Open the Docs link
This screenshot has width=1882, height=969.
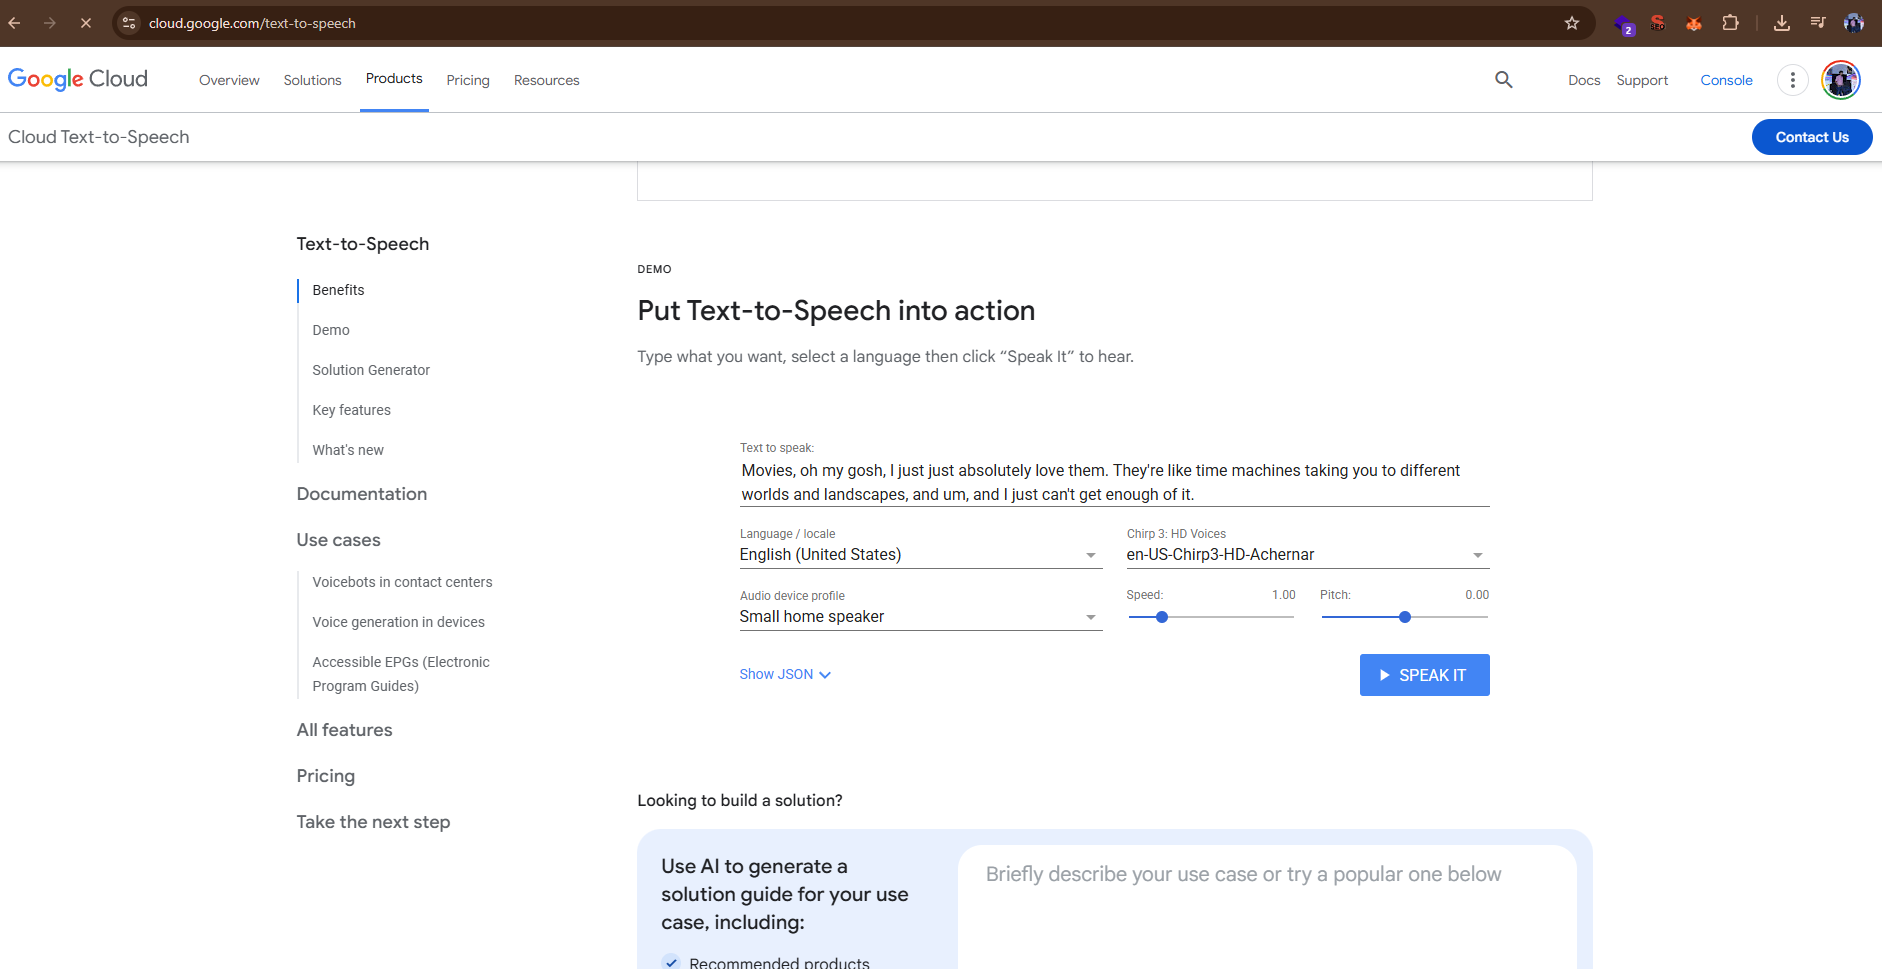[1584, 80]
